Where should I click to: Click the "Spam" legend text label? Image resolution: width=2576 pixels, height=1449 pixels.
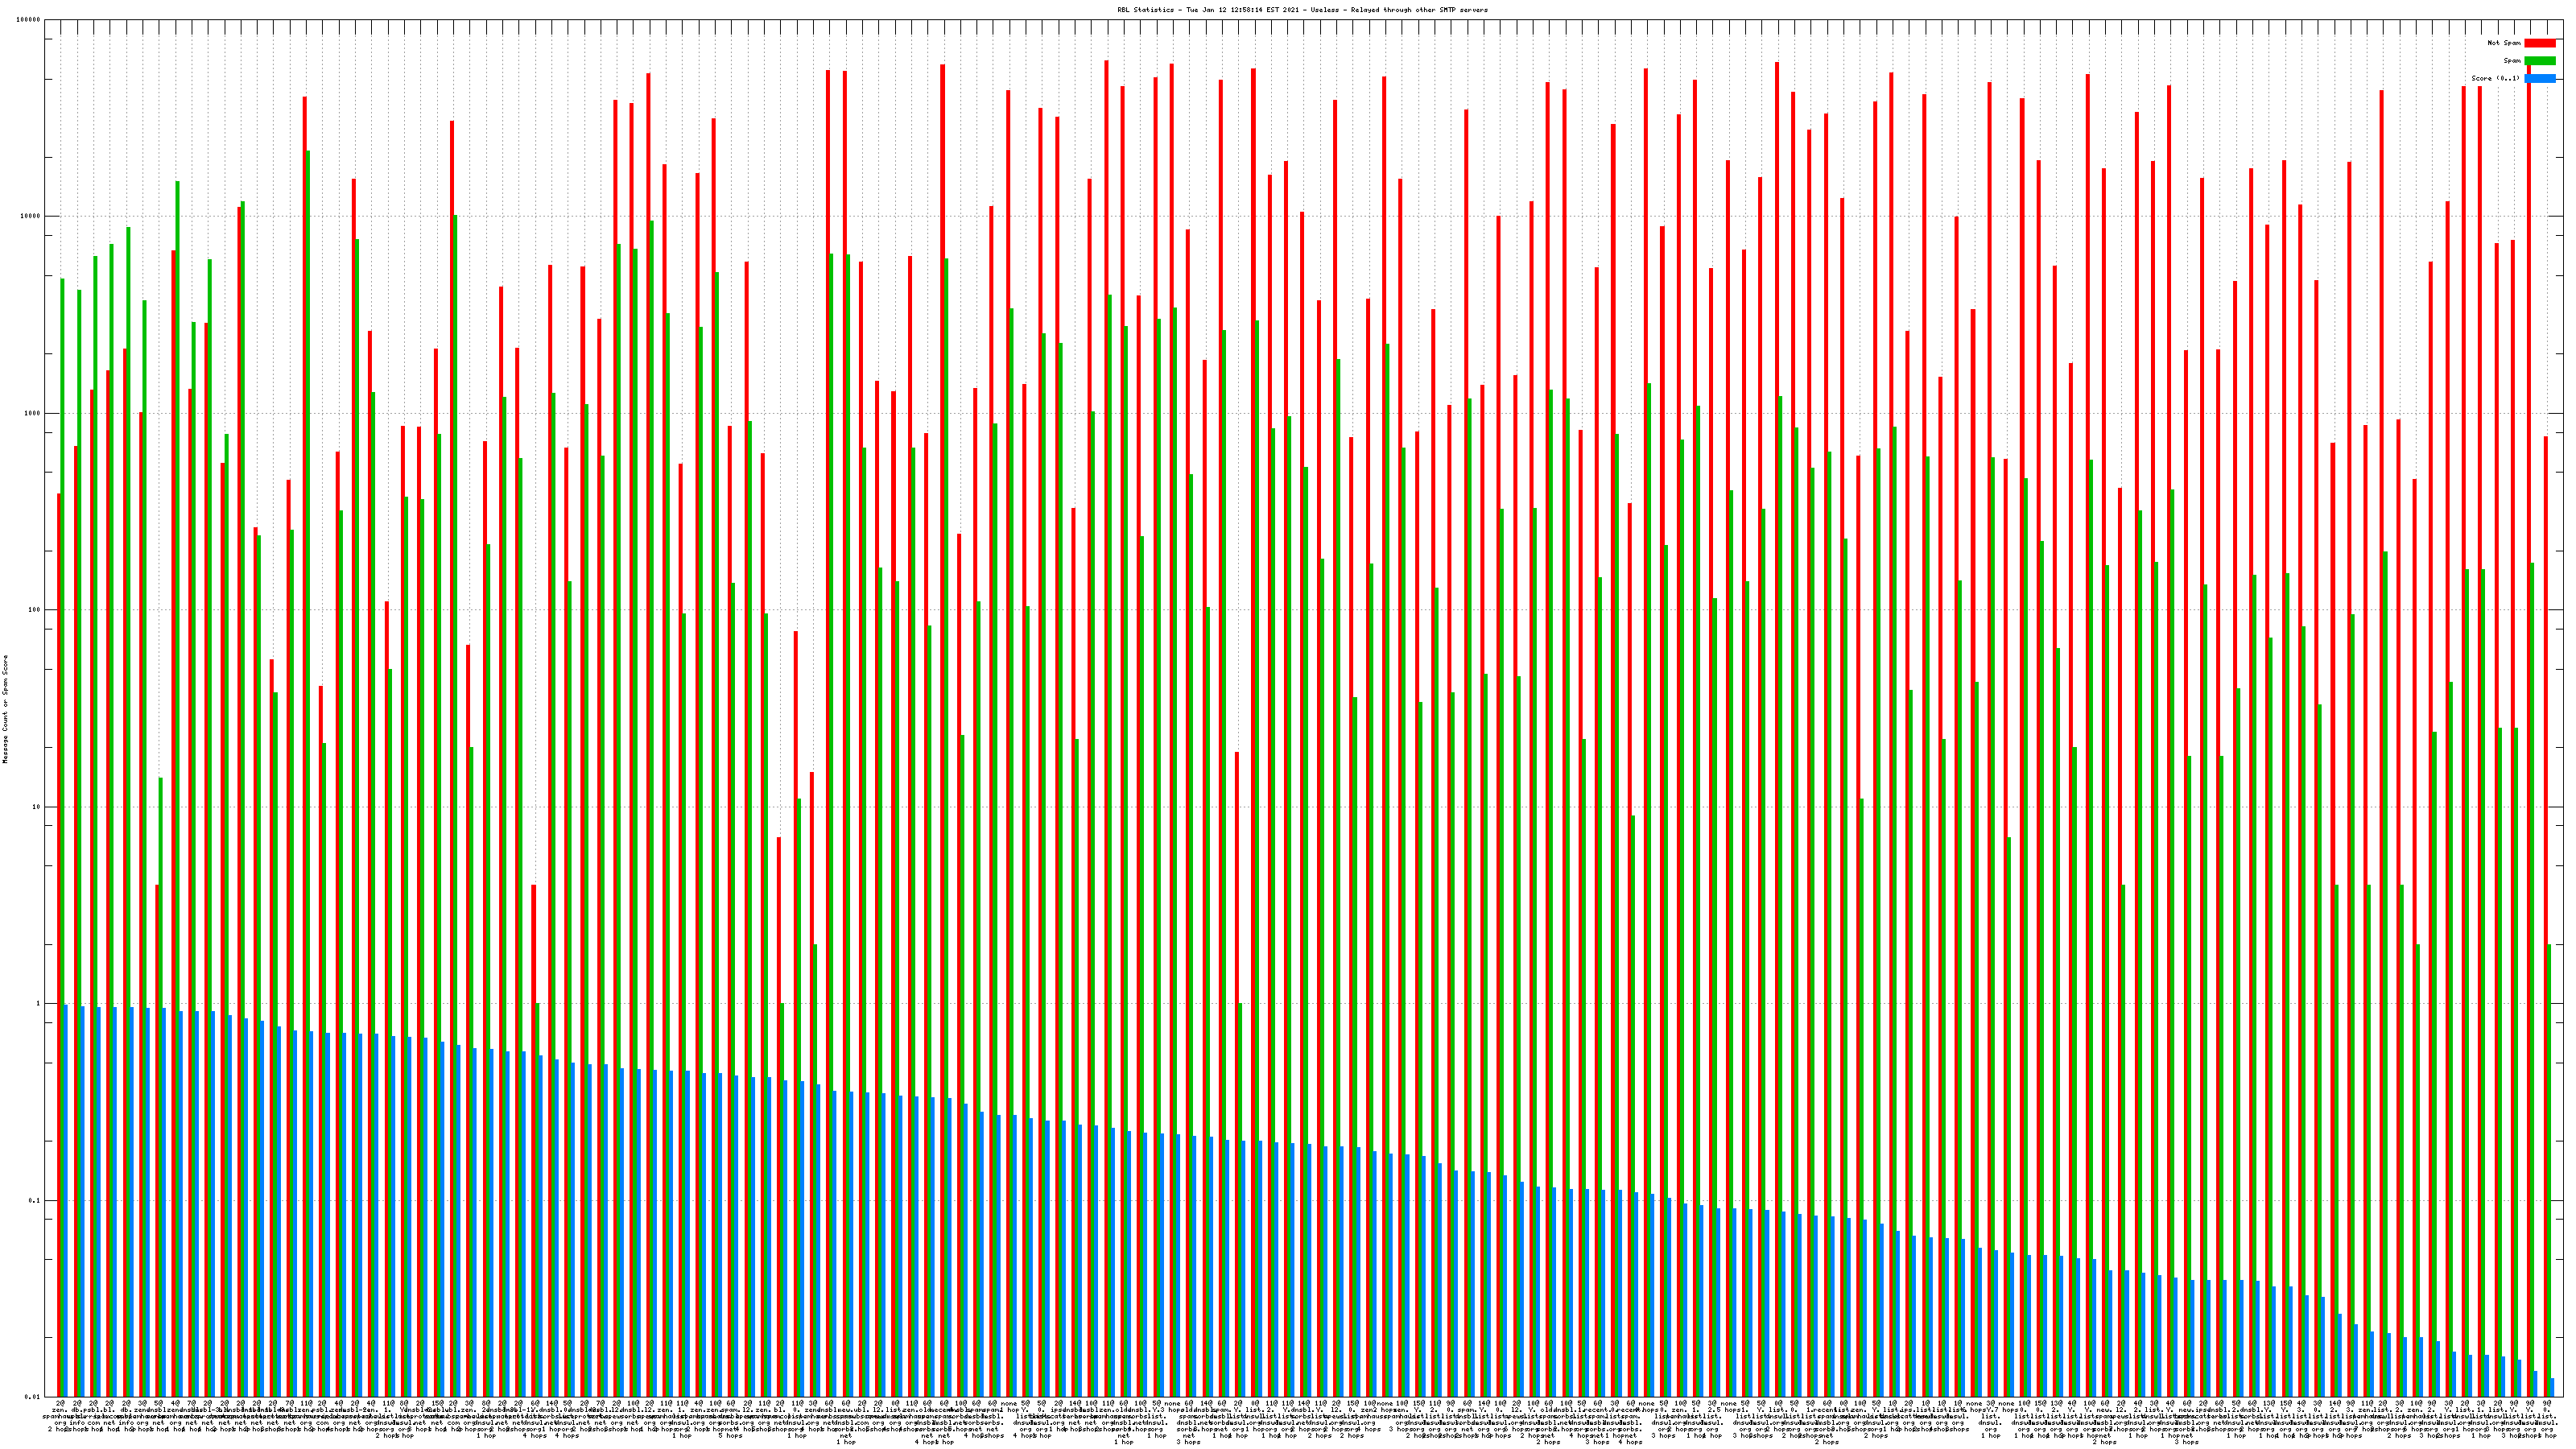pyautogui.click(x=2512, y=61)
